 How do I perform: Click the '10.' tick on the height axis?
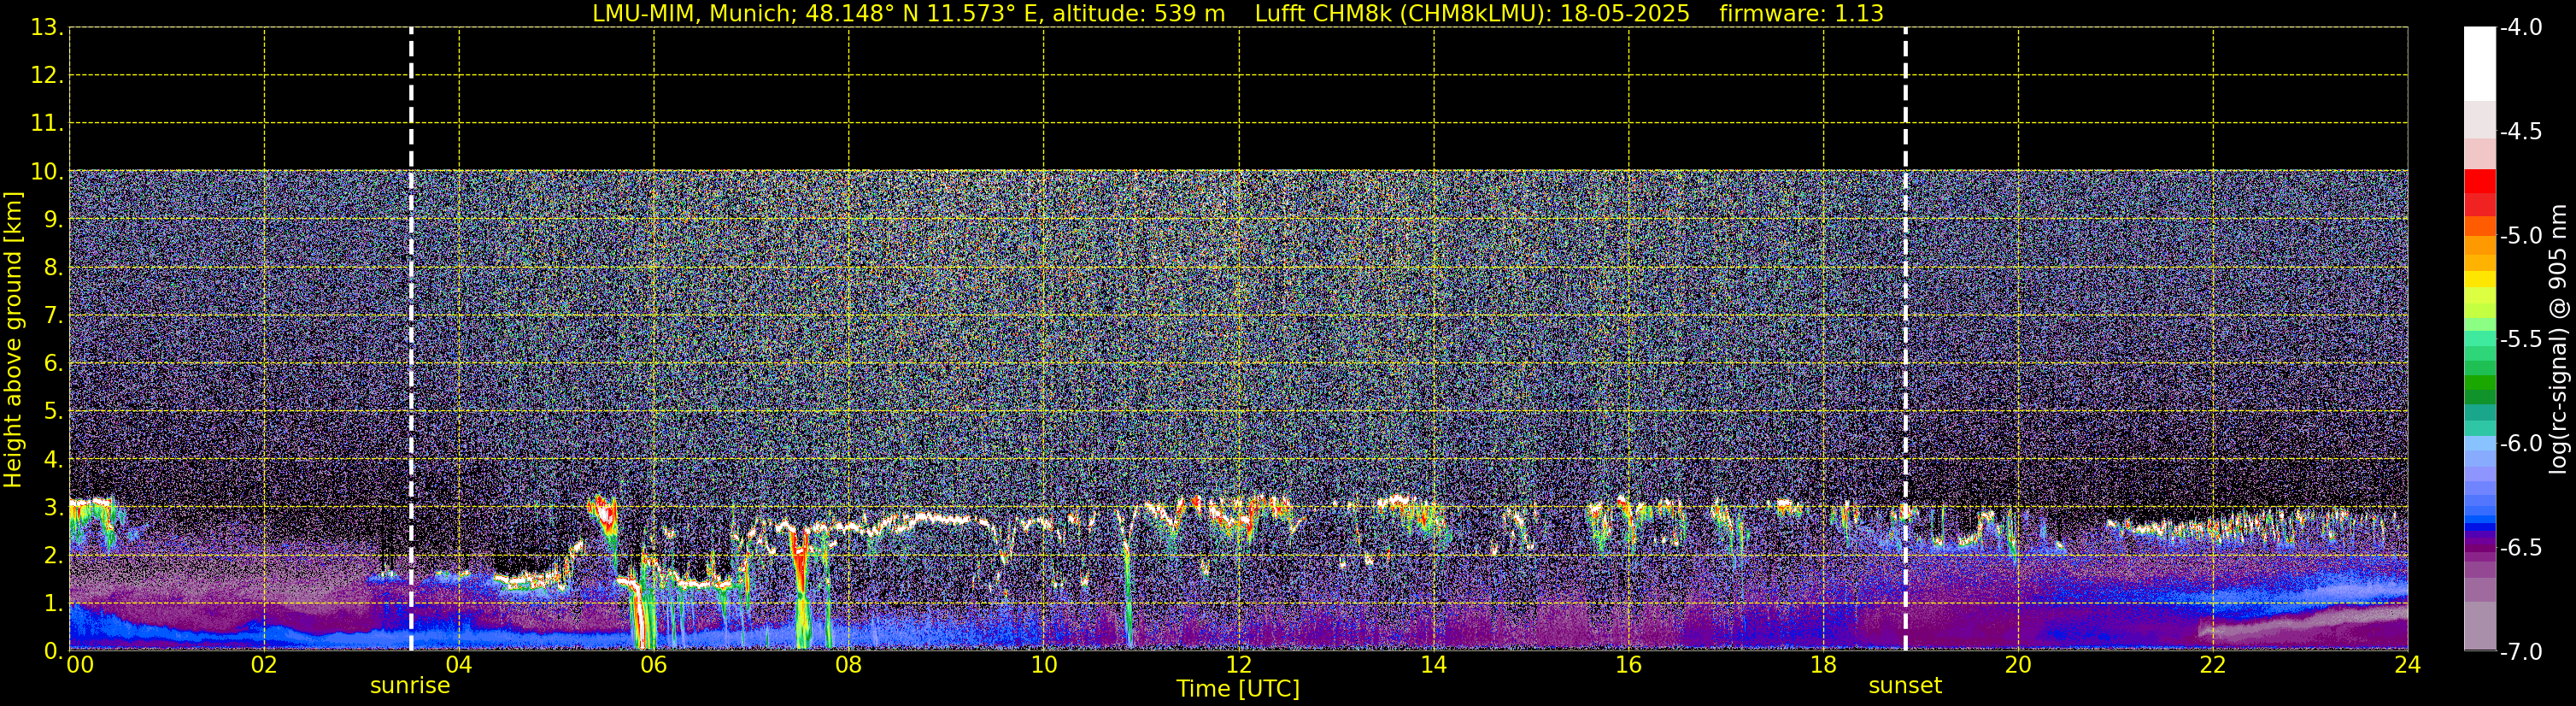click(x=46, y=172)
